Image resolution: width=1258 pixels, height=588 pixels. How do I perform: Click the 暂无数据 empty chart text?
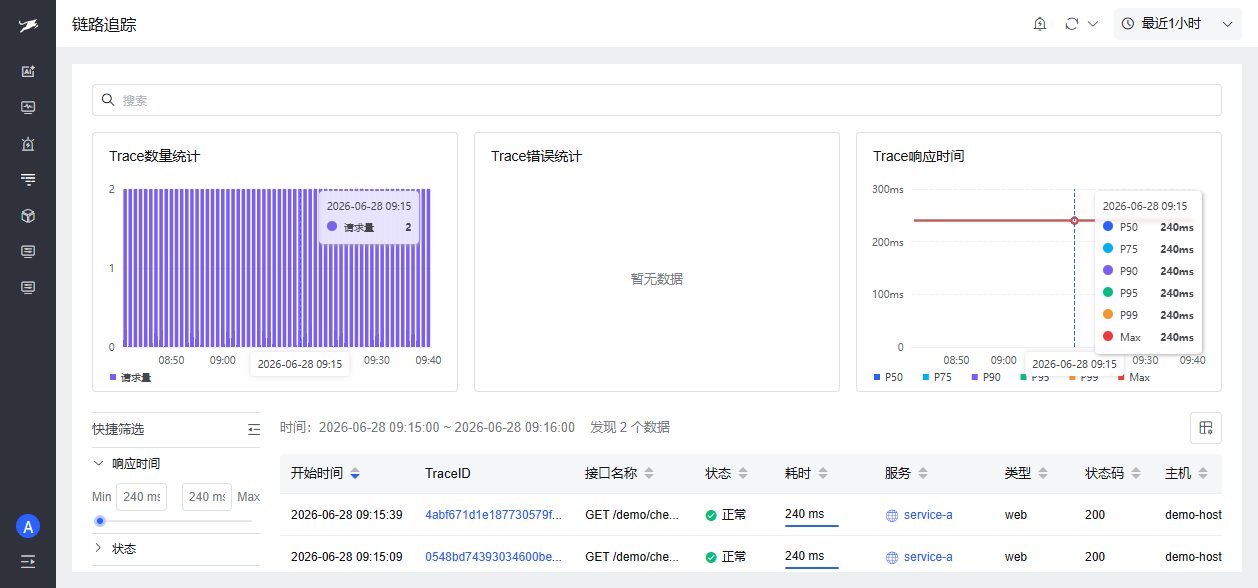[657, 279]
